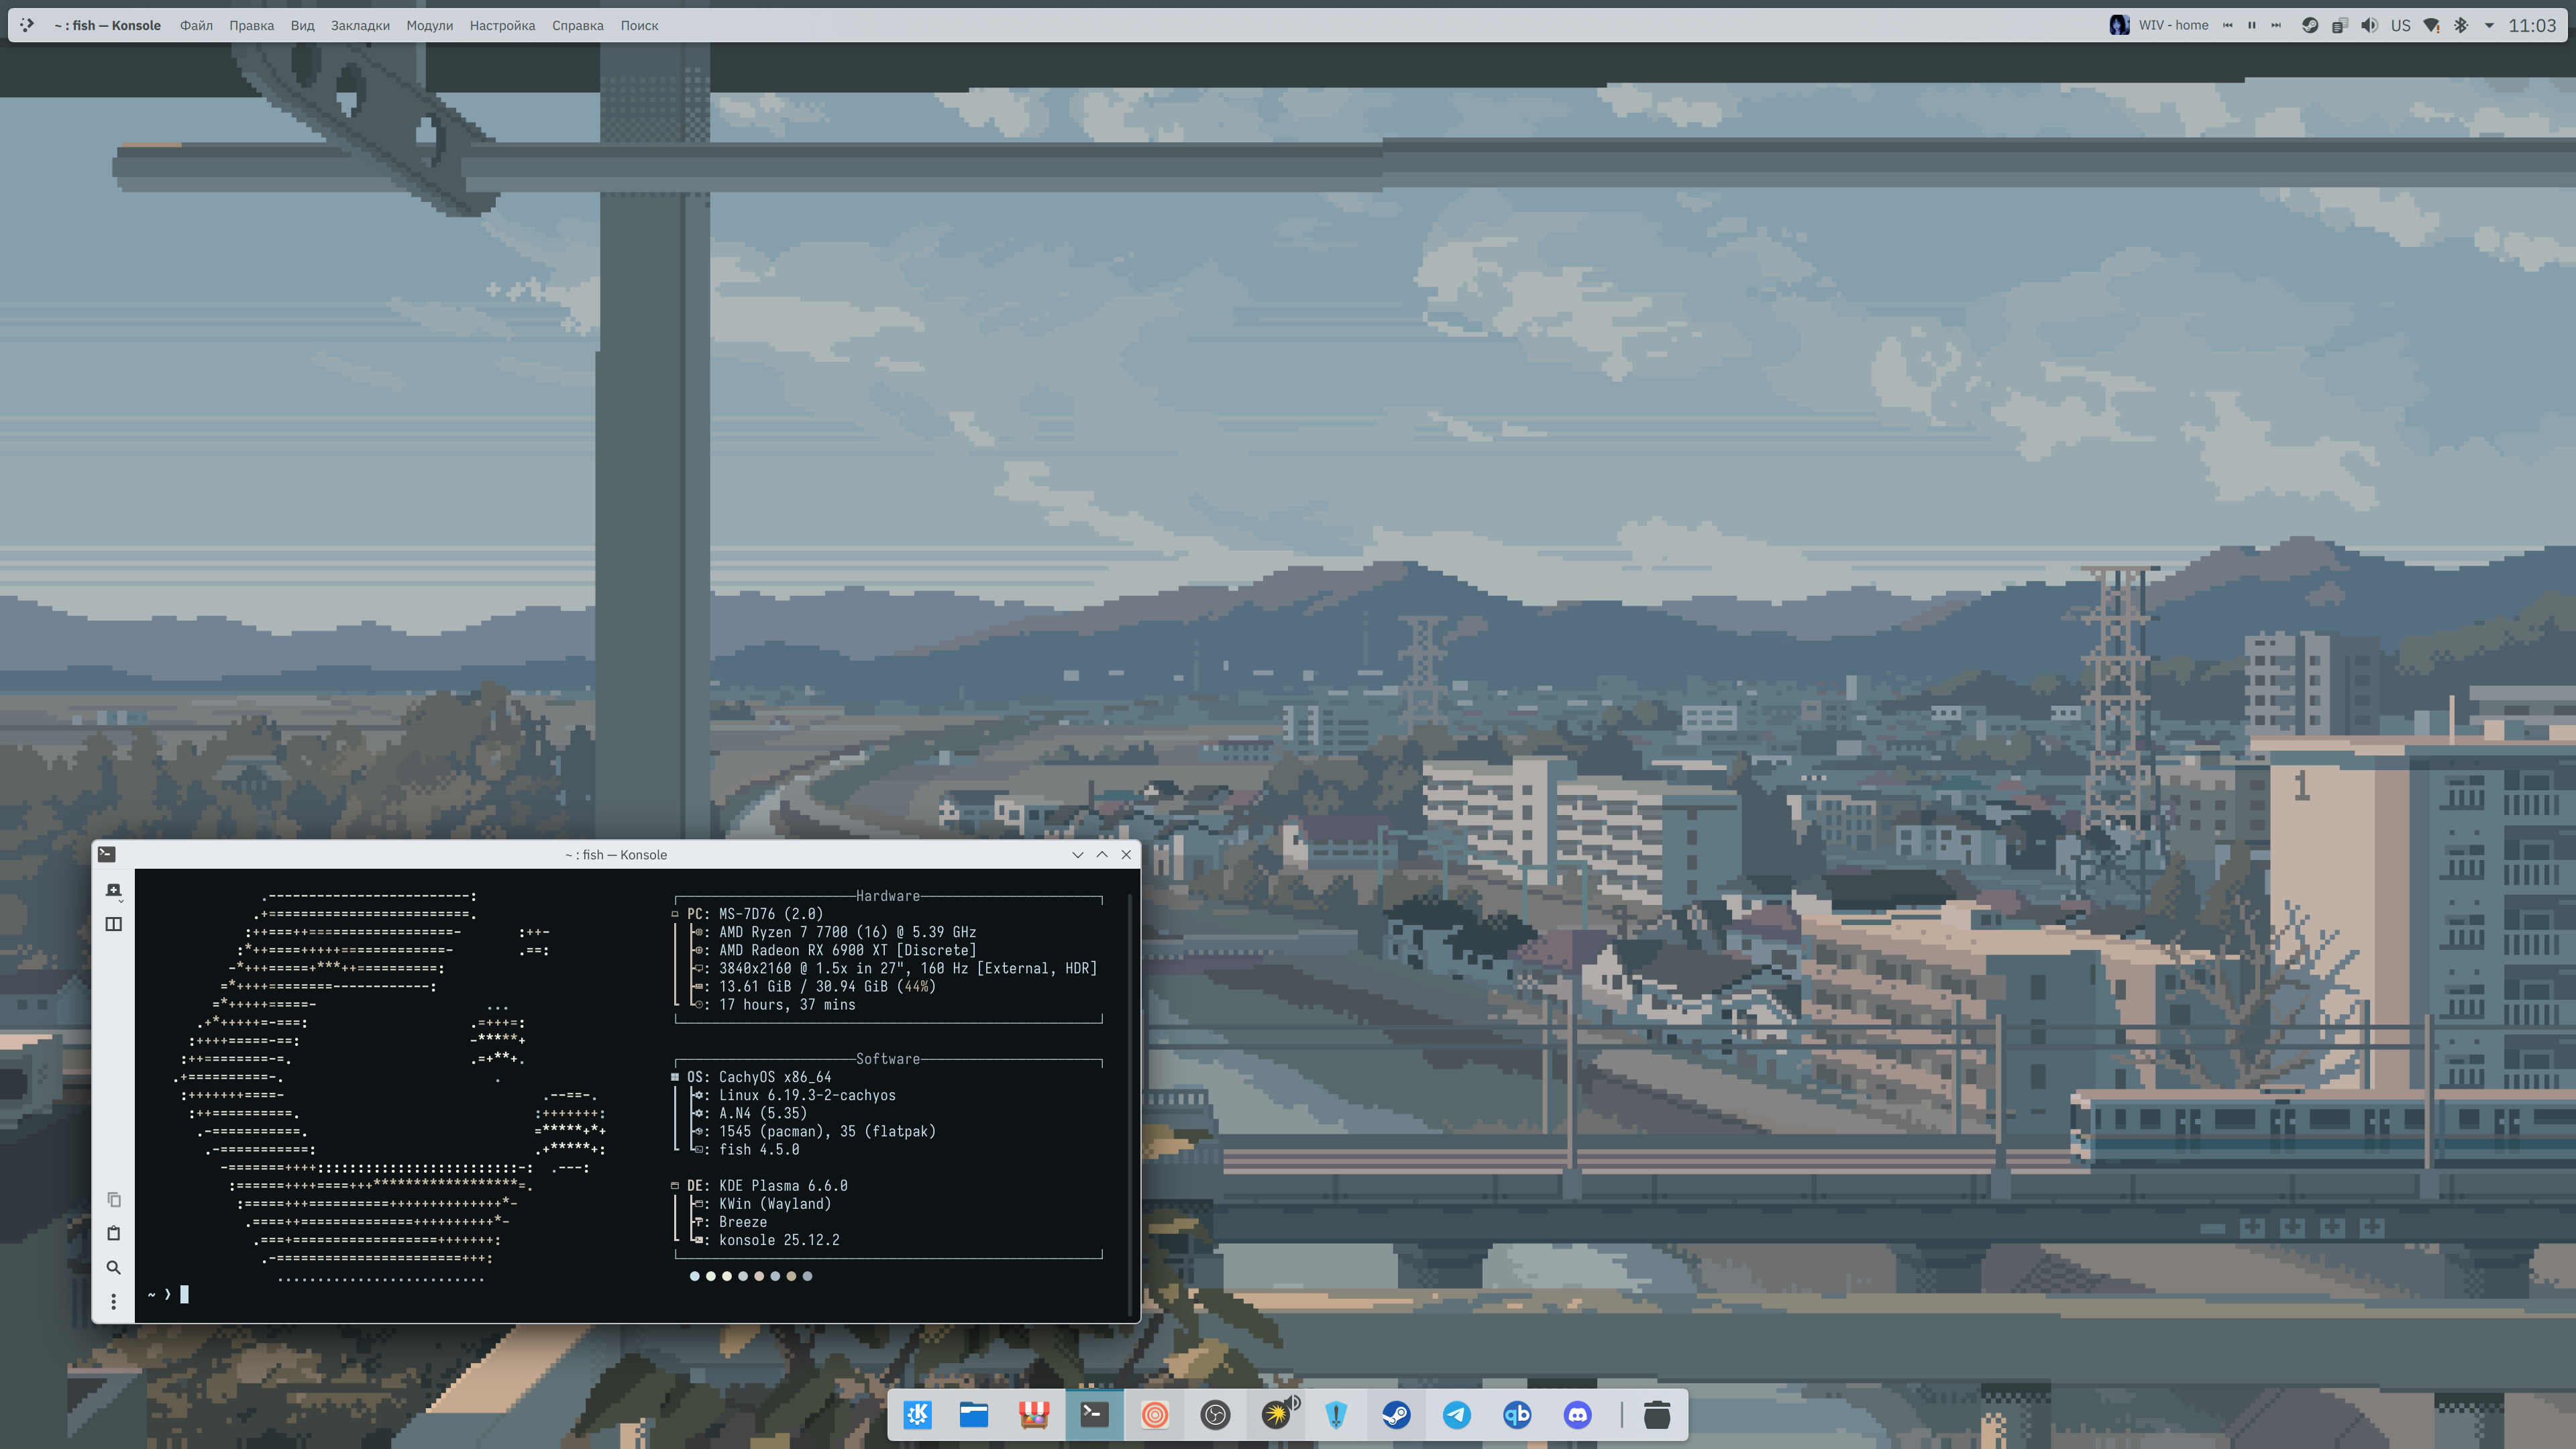The width and height of the screenshot is (2576, 1449).
Task: Click the Konsole window menu icon in the title bar
Action: (107, 854)
